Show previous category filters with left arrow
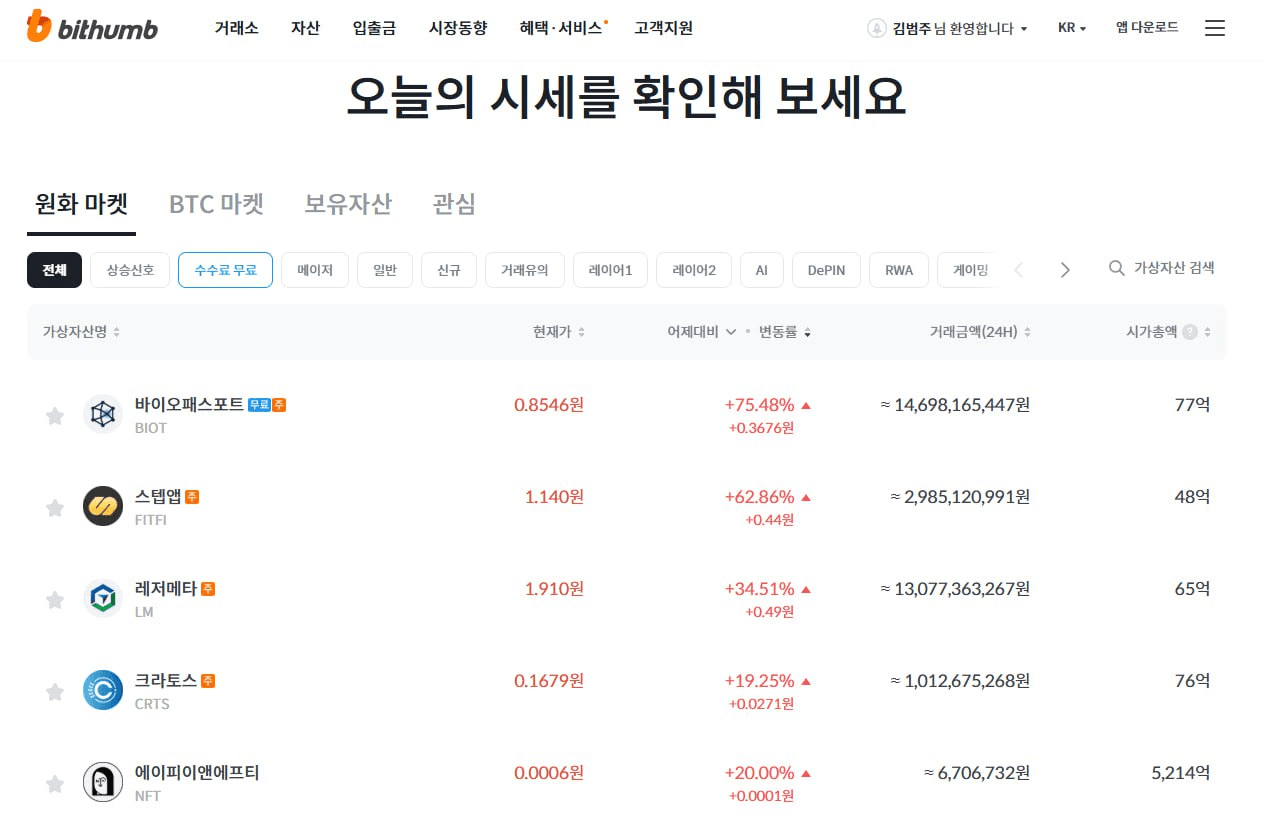 click(1019, 270)
